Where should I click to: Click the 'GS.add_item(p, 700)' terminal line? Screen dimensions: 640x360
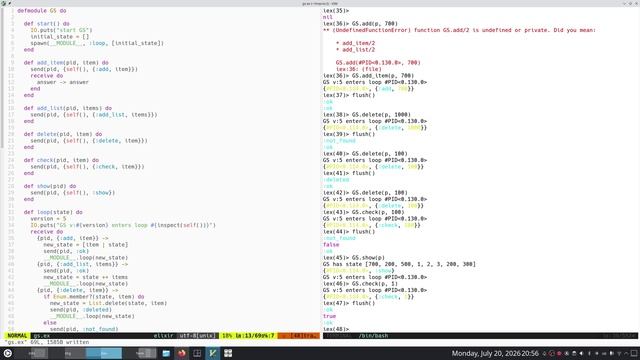(369, 76)
